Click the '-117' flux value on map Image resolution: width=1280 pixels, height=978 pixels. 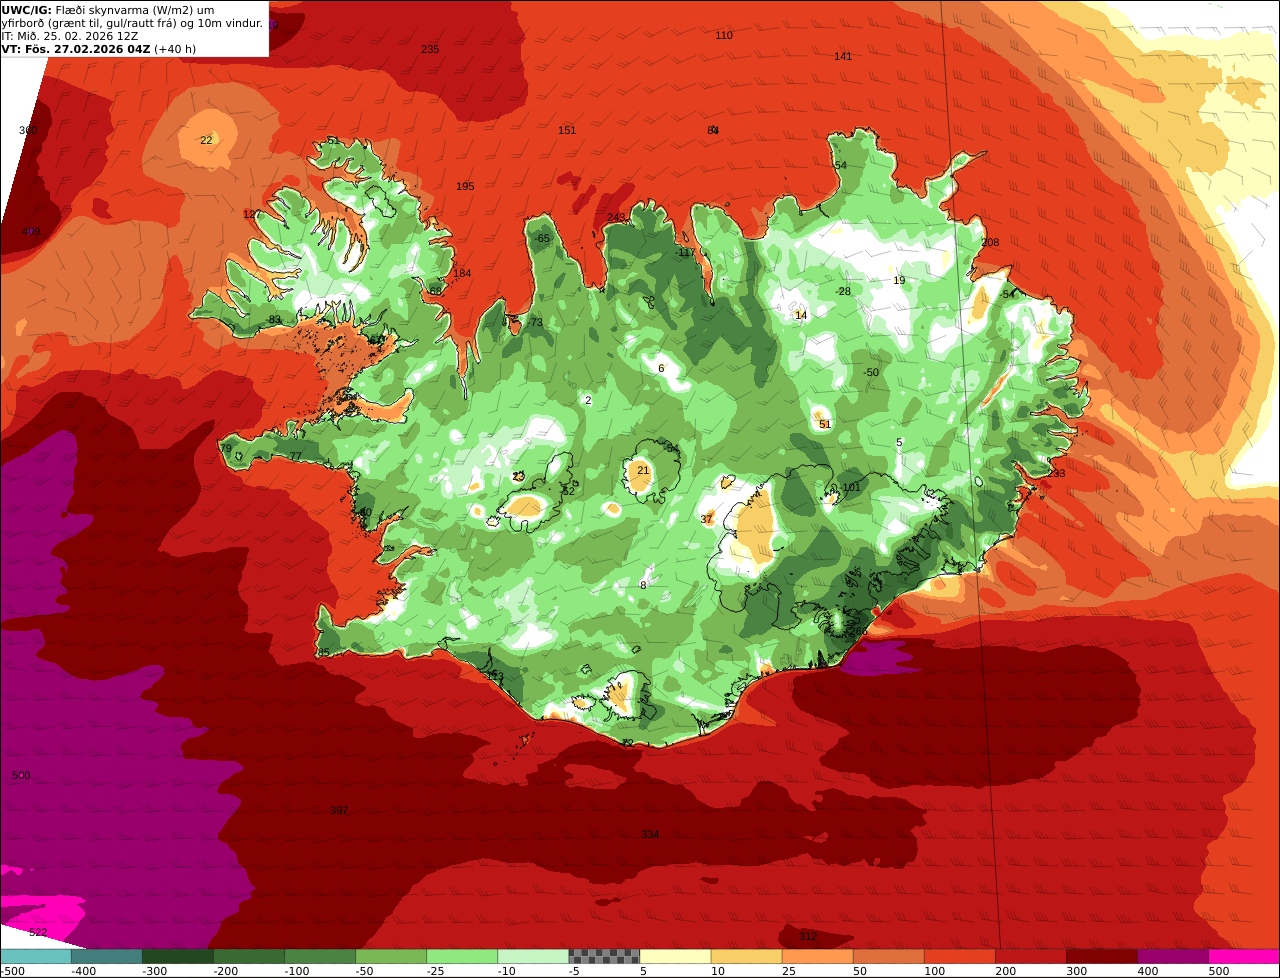coord(685,252)
